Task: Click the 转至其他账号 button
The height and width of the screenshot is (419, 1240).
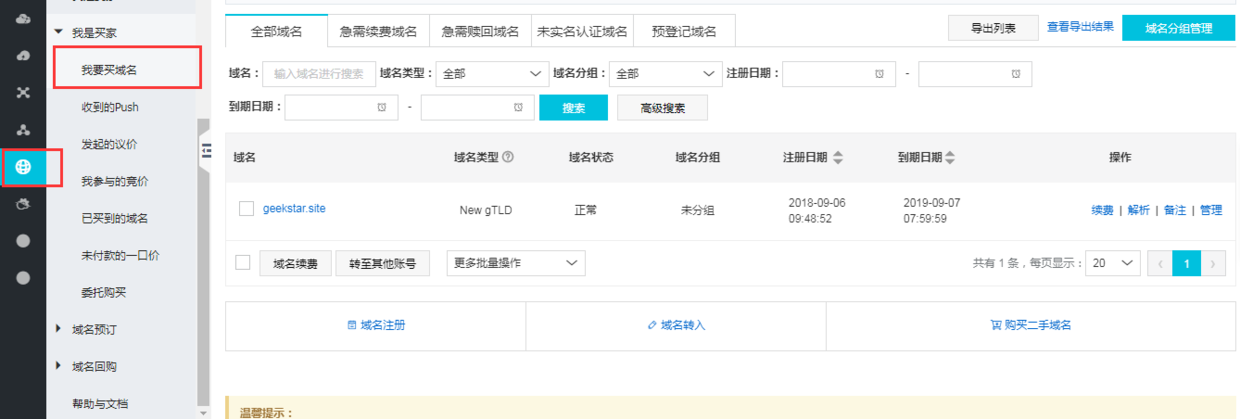Action: click(x=382, y=264)
